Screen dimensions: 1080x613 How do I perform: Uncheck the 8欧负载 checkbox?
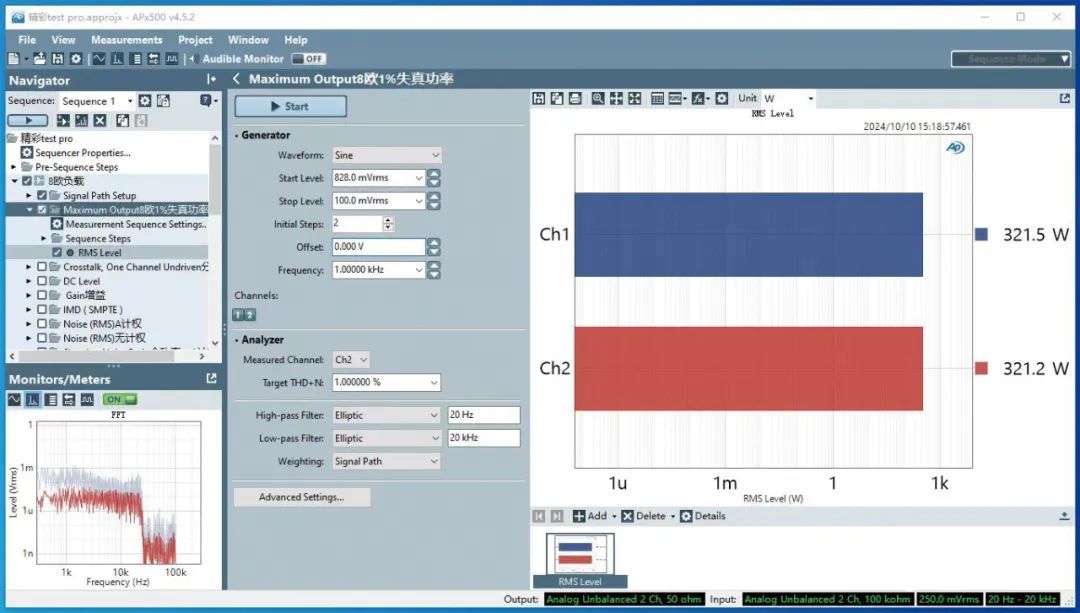(x=27, y=181)
